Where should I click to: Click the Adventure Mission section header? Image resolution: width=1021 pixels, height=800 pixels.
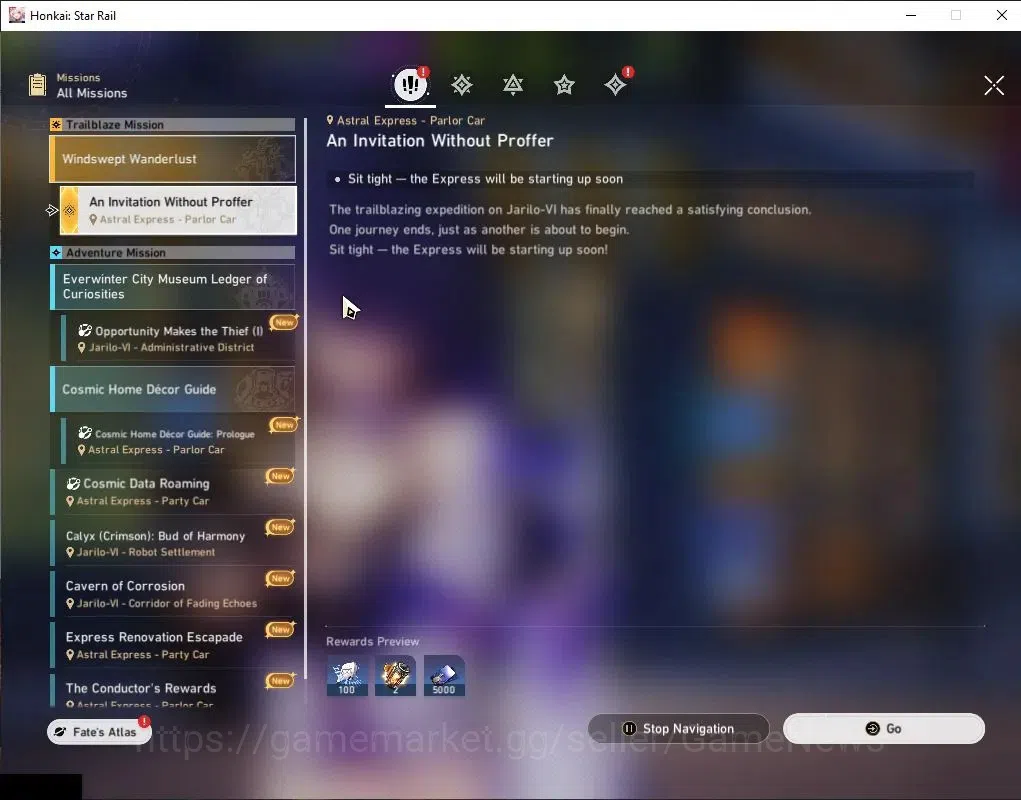point(173,253)
